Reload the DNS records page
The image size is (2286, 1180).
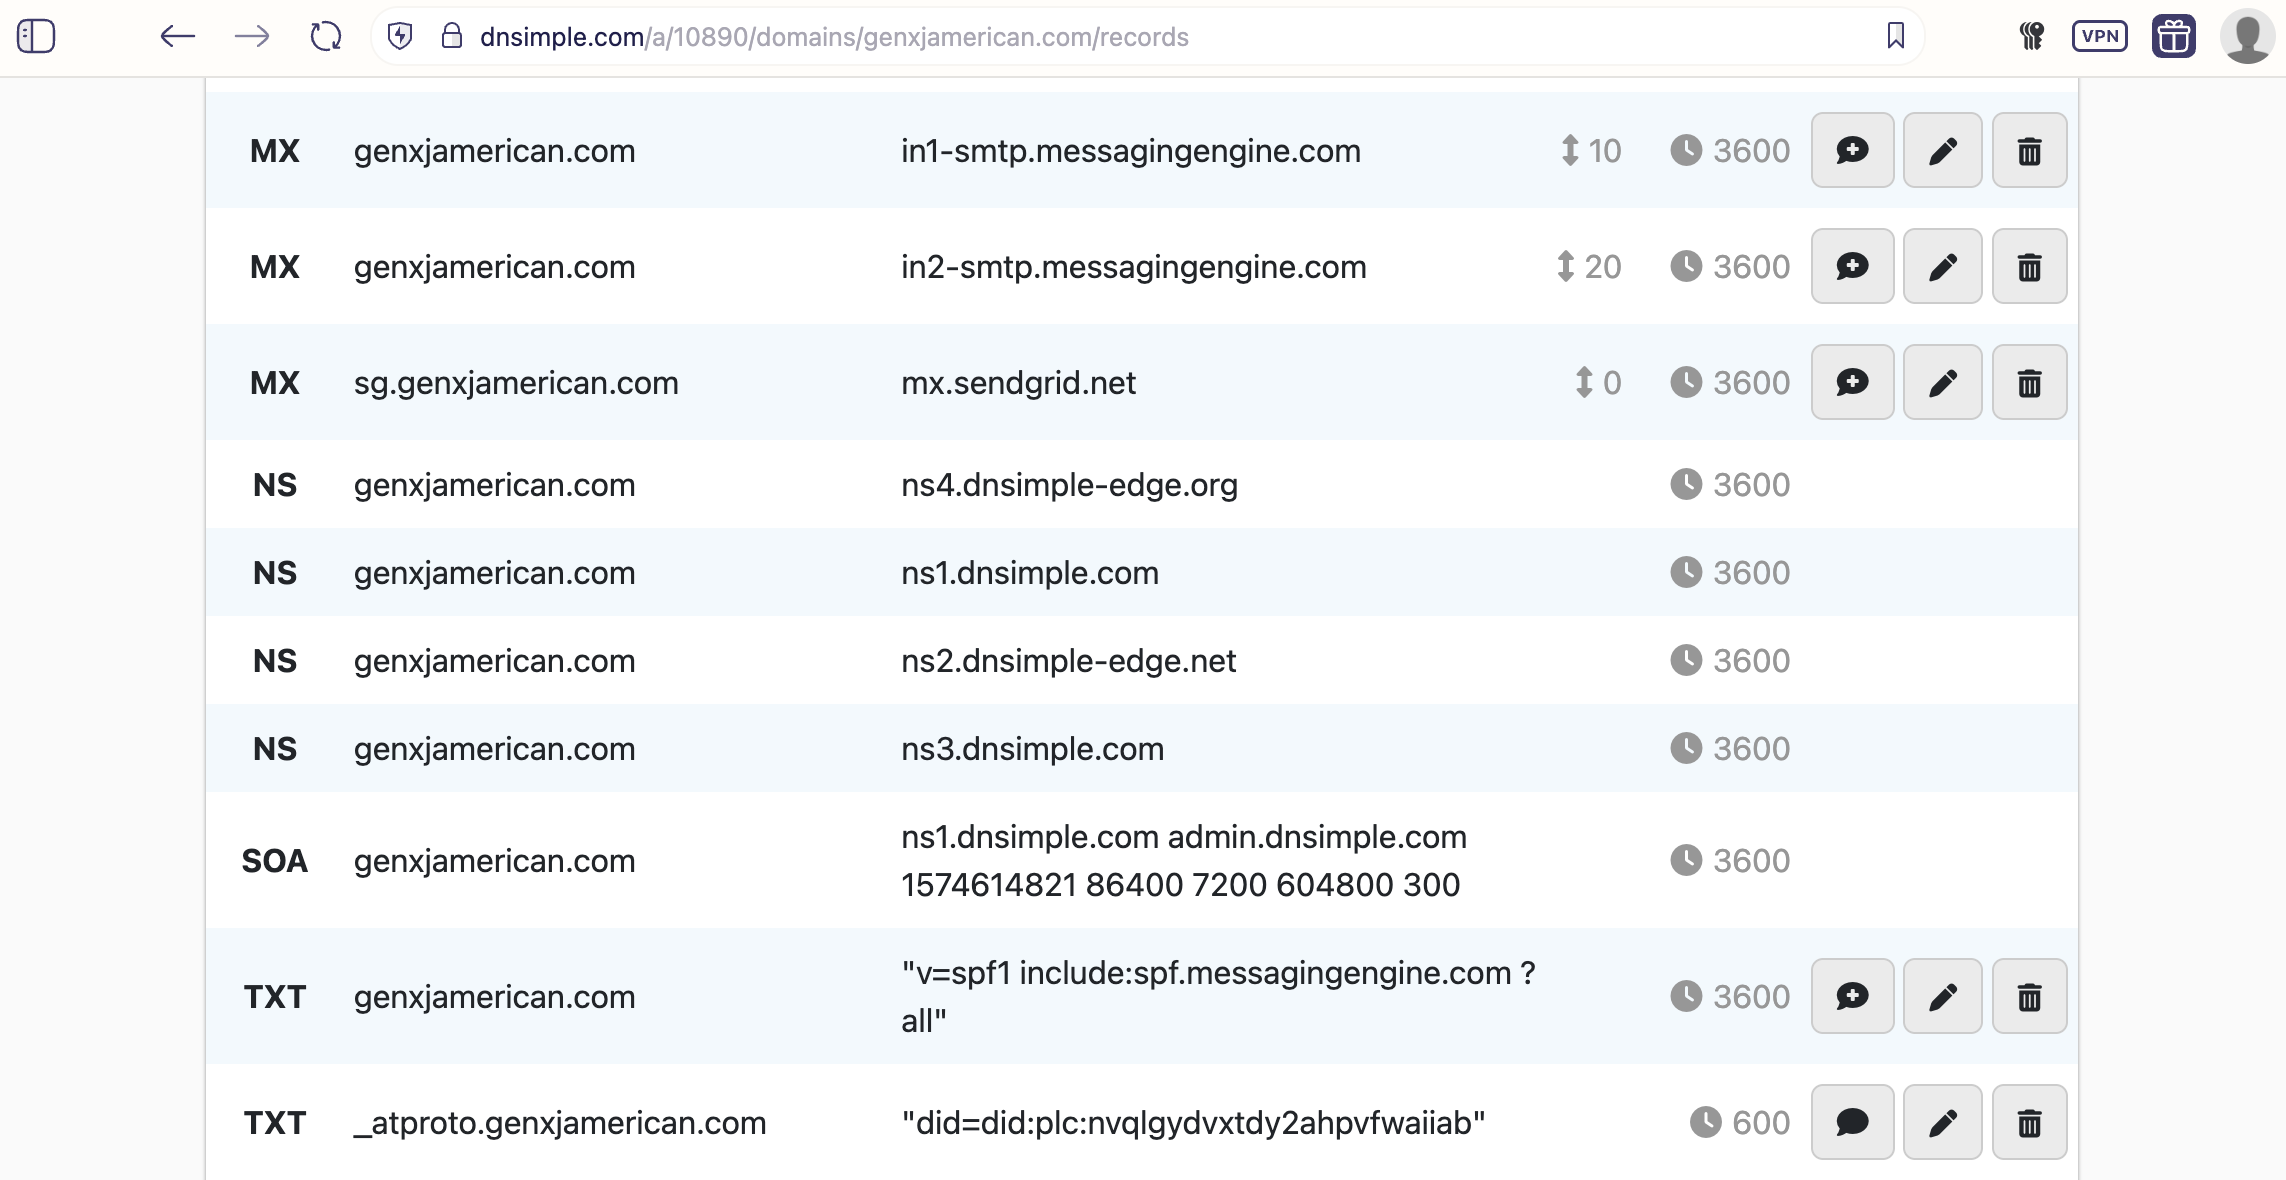(325, 36)
